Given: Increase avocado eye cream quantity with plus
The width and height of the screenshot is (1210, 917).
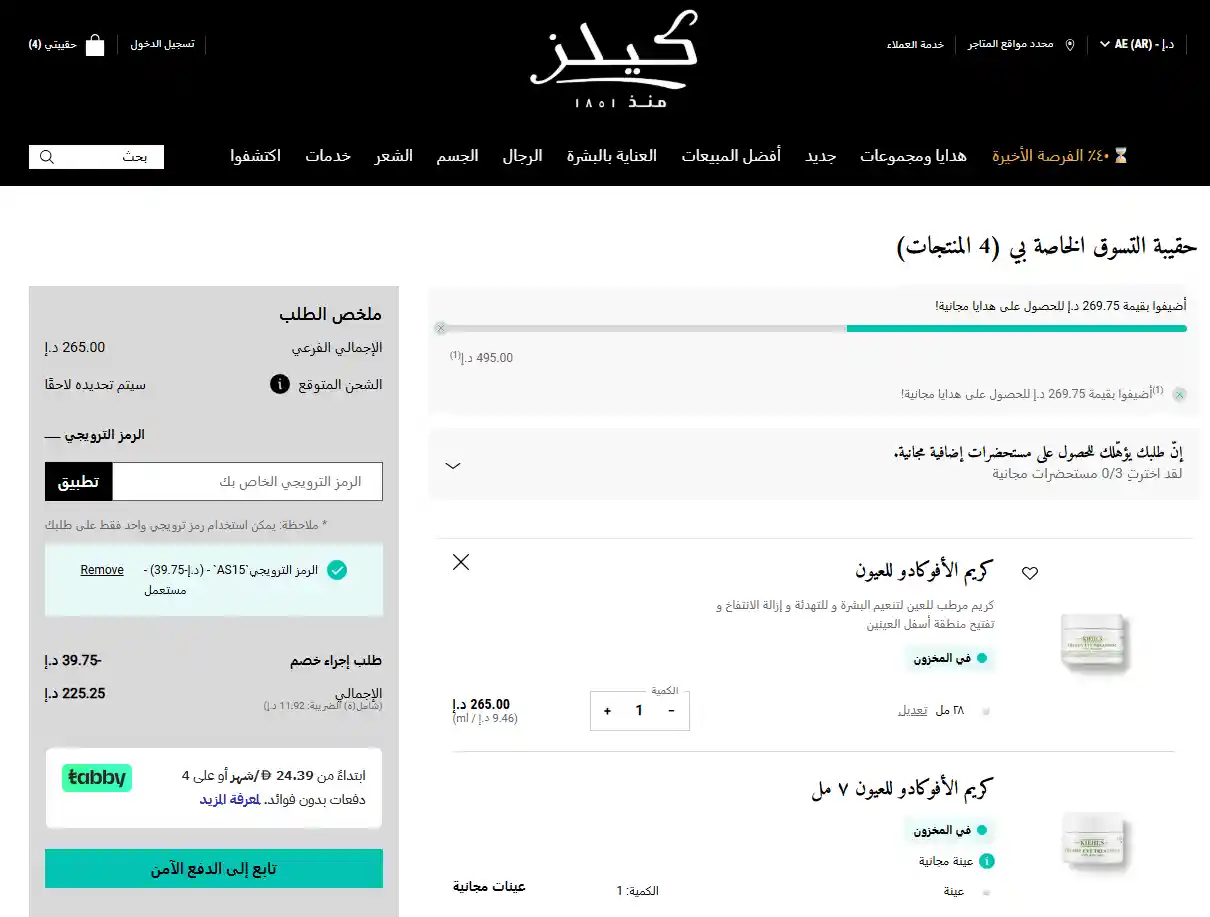Looking at the screenshot, I should point(607,711).
